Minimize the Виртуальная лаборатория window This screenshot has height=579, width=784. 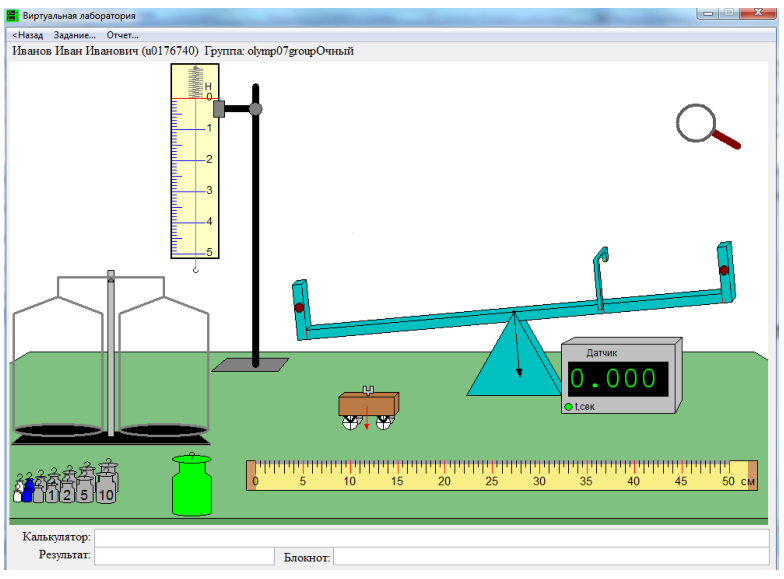pos(708,14)
